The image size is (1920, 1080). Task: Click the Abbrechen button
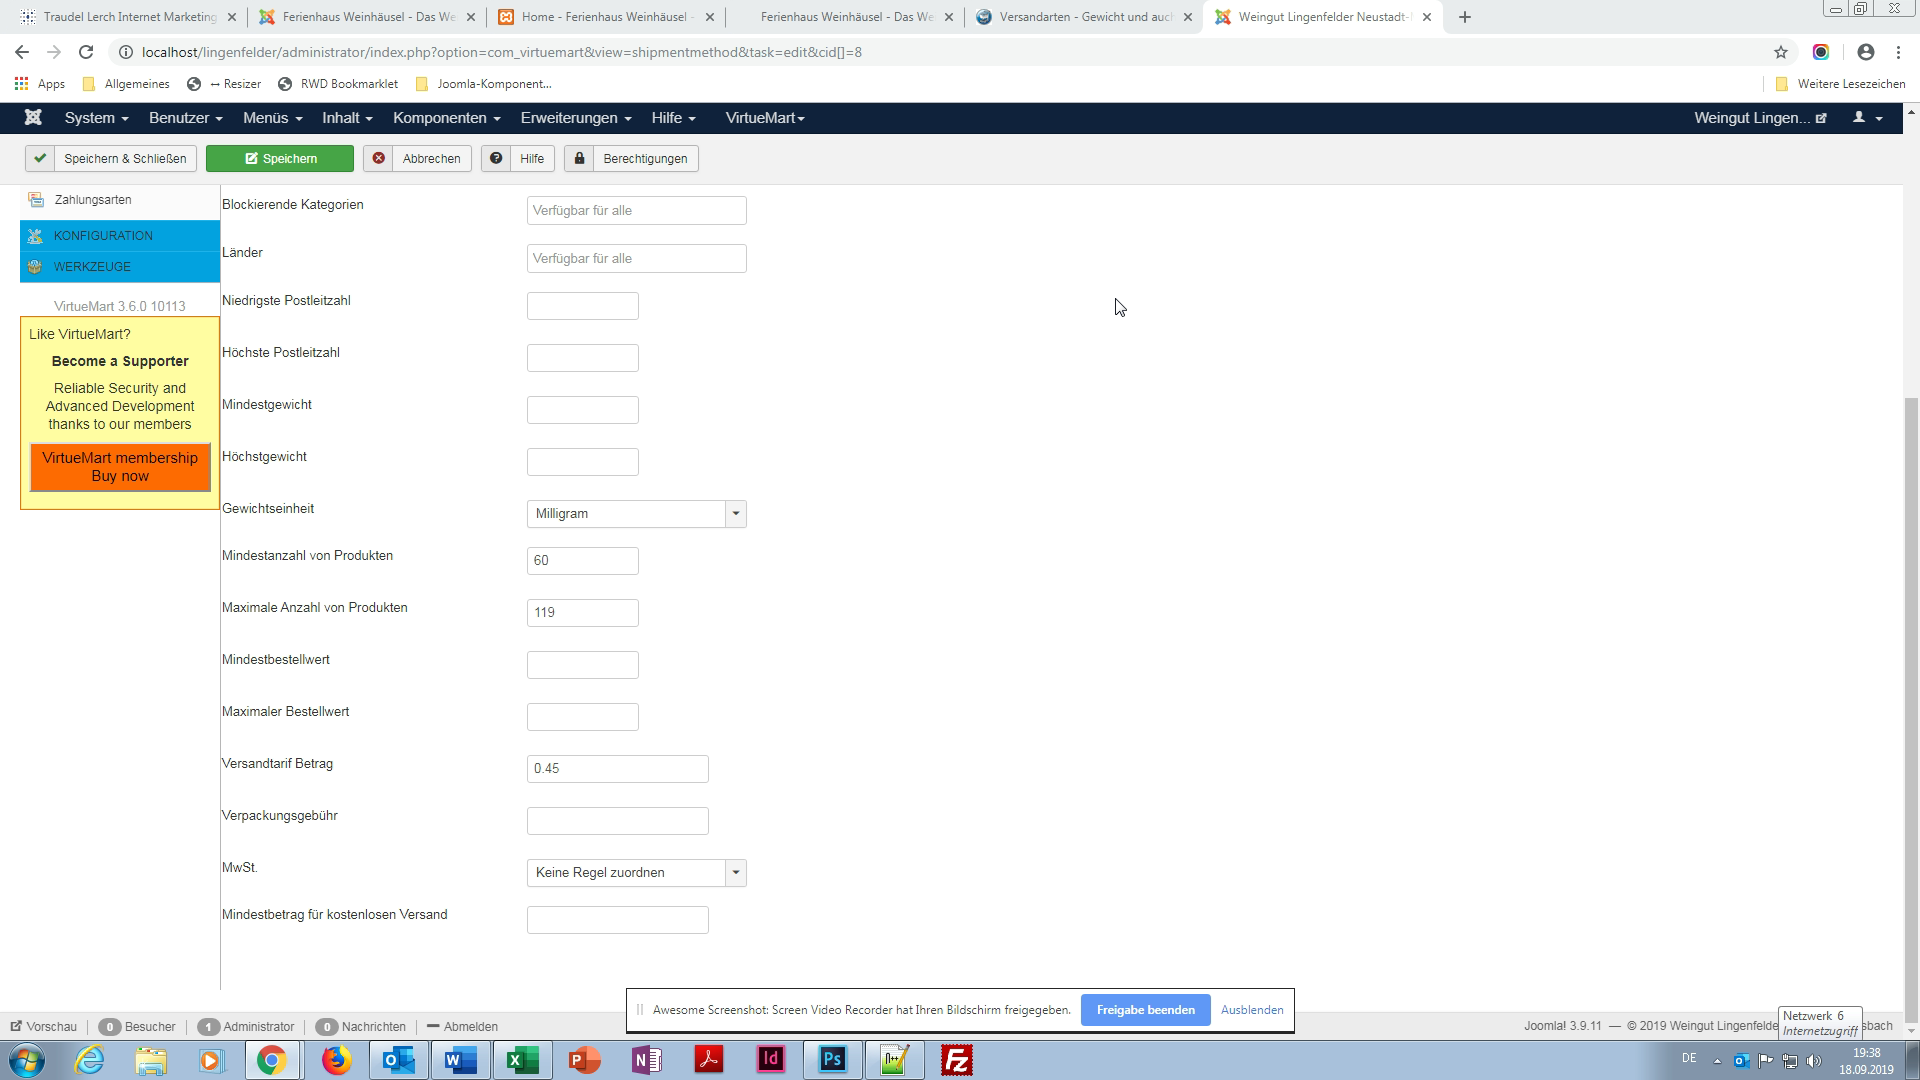tap(417, 159)
